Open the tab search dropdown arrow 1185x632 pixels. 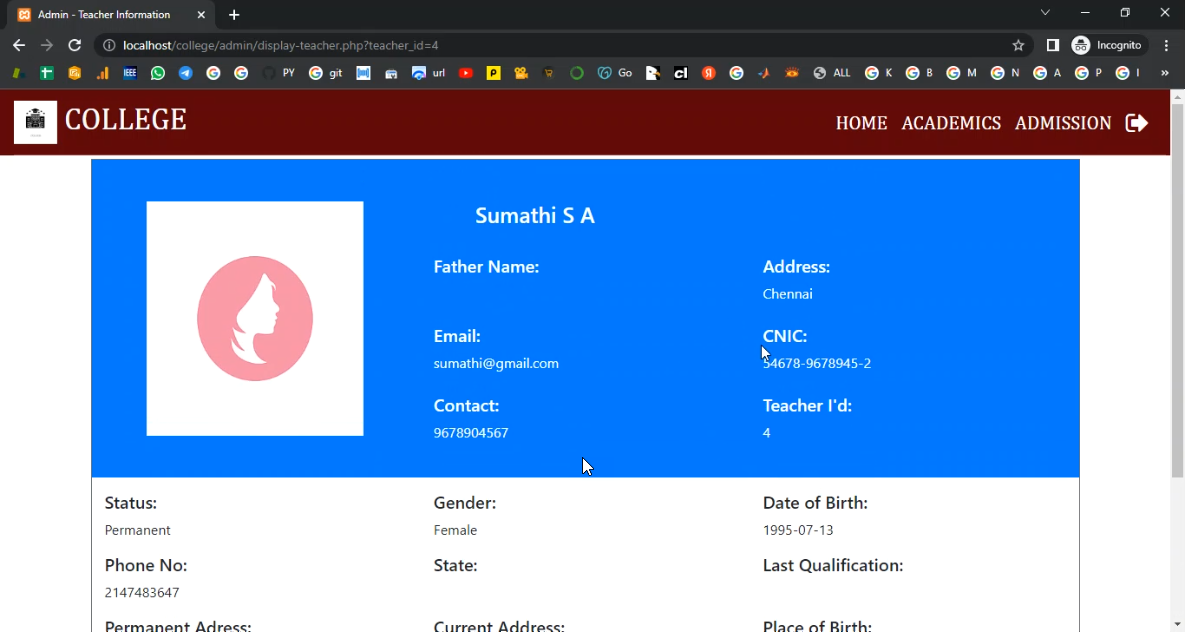coord(1045,13)
